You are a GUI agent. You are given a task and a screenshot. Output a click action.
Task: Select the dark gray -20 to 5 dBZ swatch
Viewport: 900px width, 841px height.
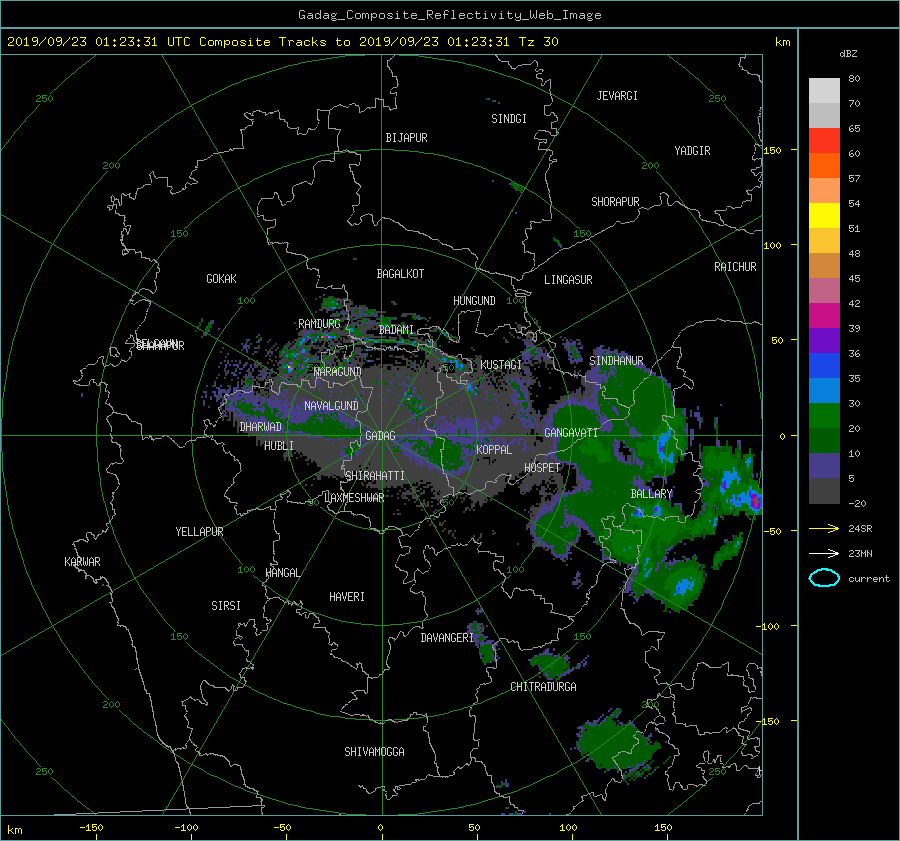tap(824, 491)
